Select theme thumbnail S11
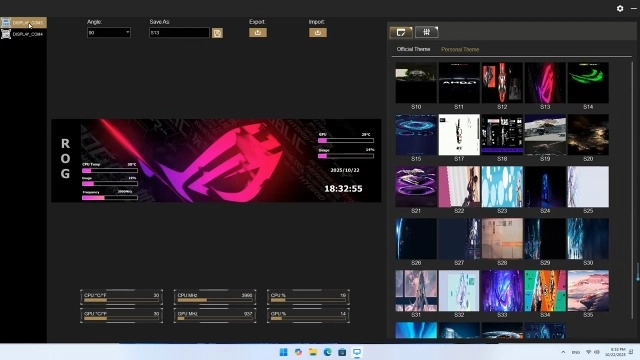 tap(459, 82)
